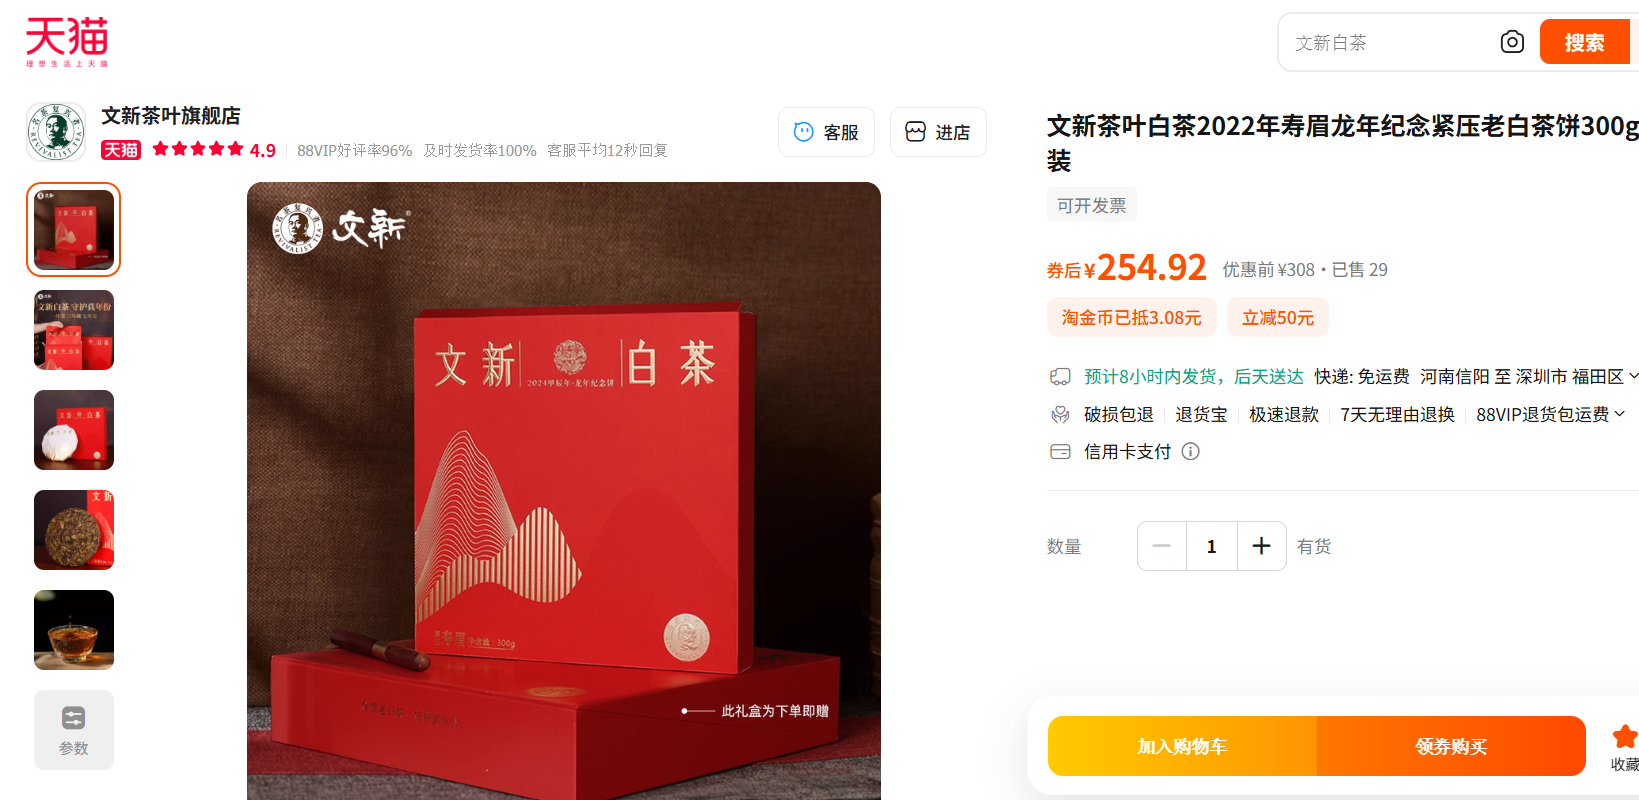The width and height of the screenshot is (1639, 800).
Task: Open the 参数 parameters panel
Action: point(74,730)
